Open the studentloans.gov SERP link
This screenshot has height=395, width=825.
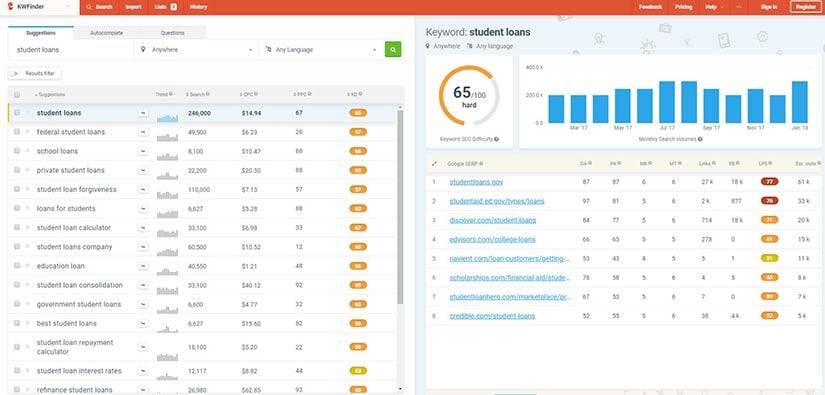point(476,182)
